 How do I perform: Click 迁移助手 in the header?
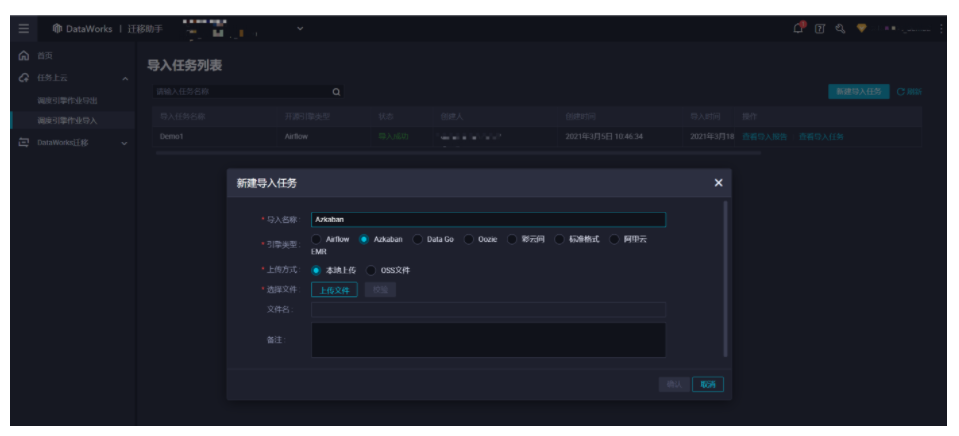pyautogui.click(x=145, y=29)
